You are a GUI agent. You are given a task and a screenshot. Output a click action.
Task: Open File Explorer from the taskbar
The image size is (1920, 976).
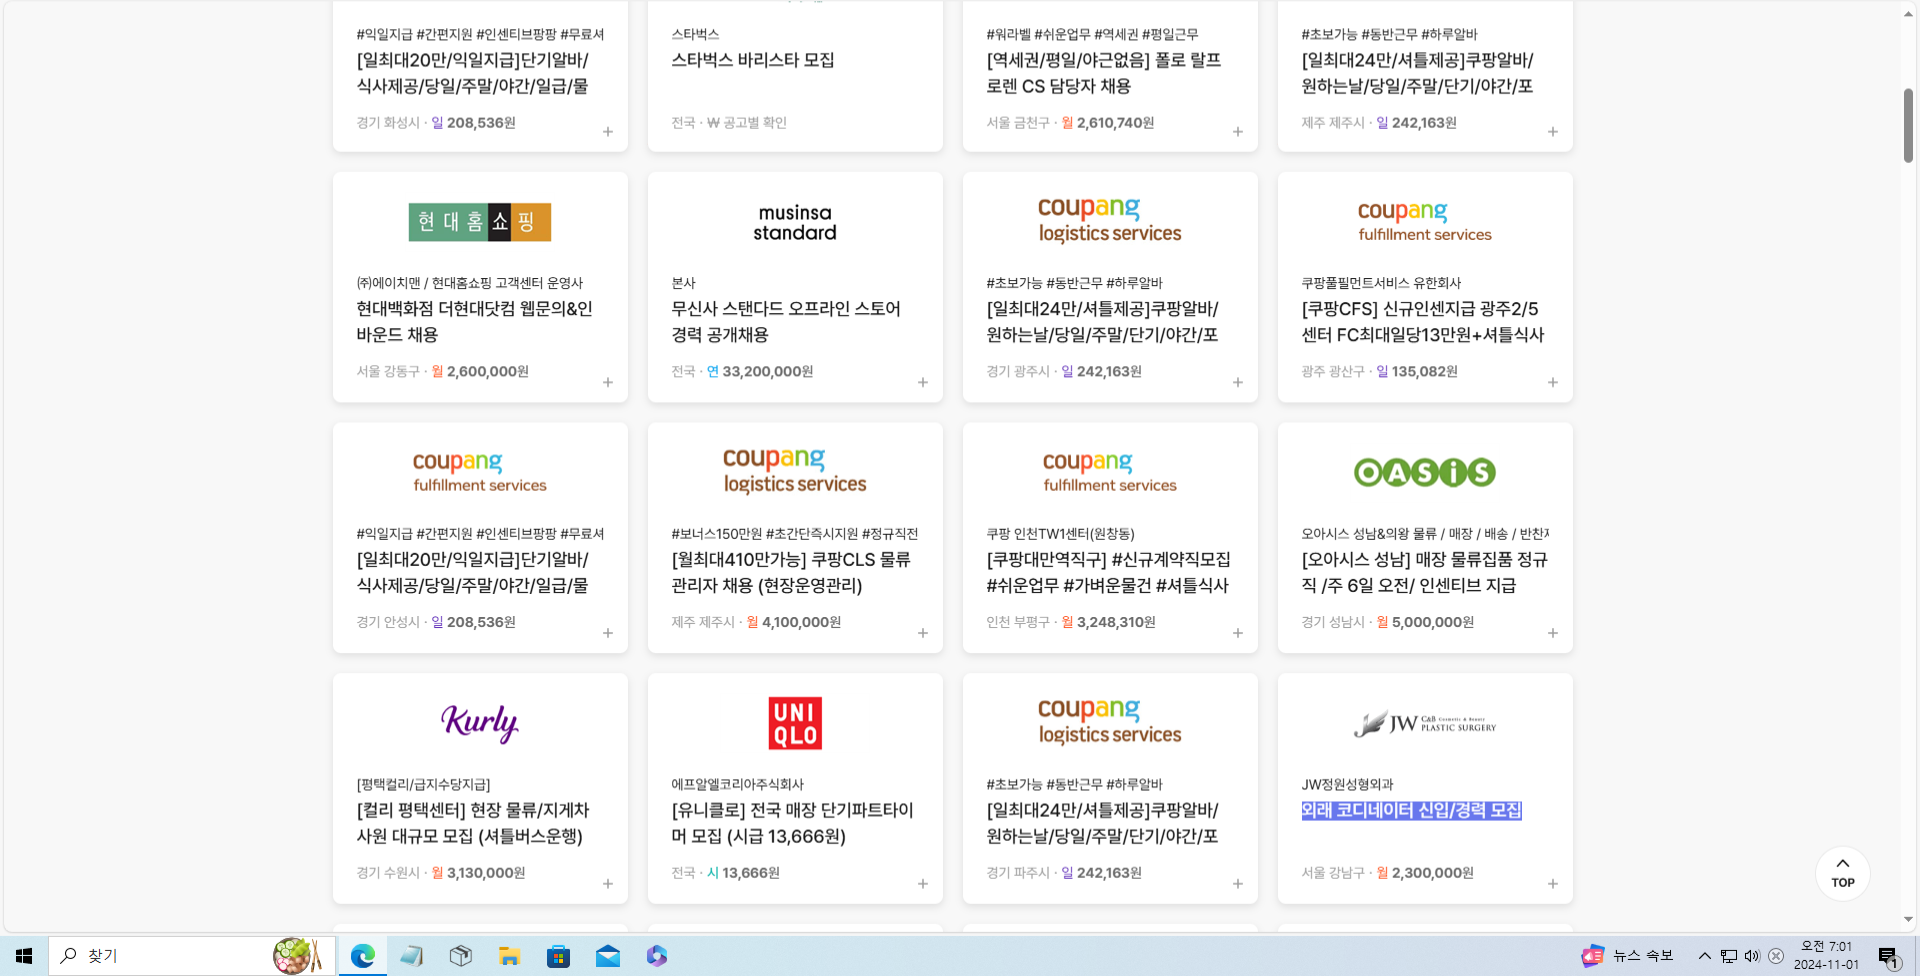(x=509, y=956)
